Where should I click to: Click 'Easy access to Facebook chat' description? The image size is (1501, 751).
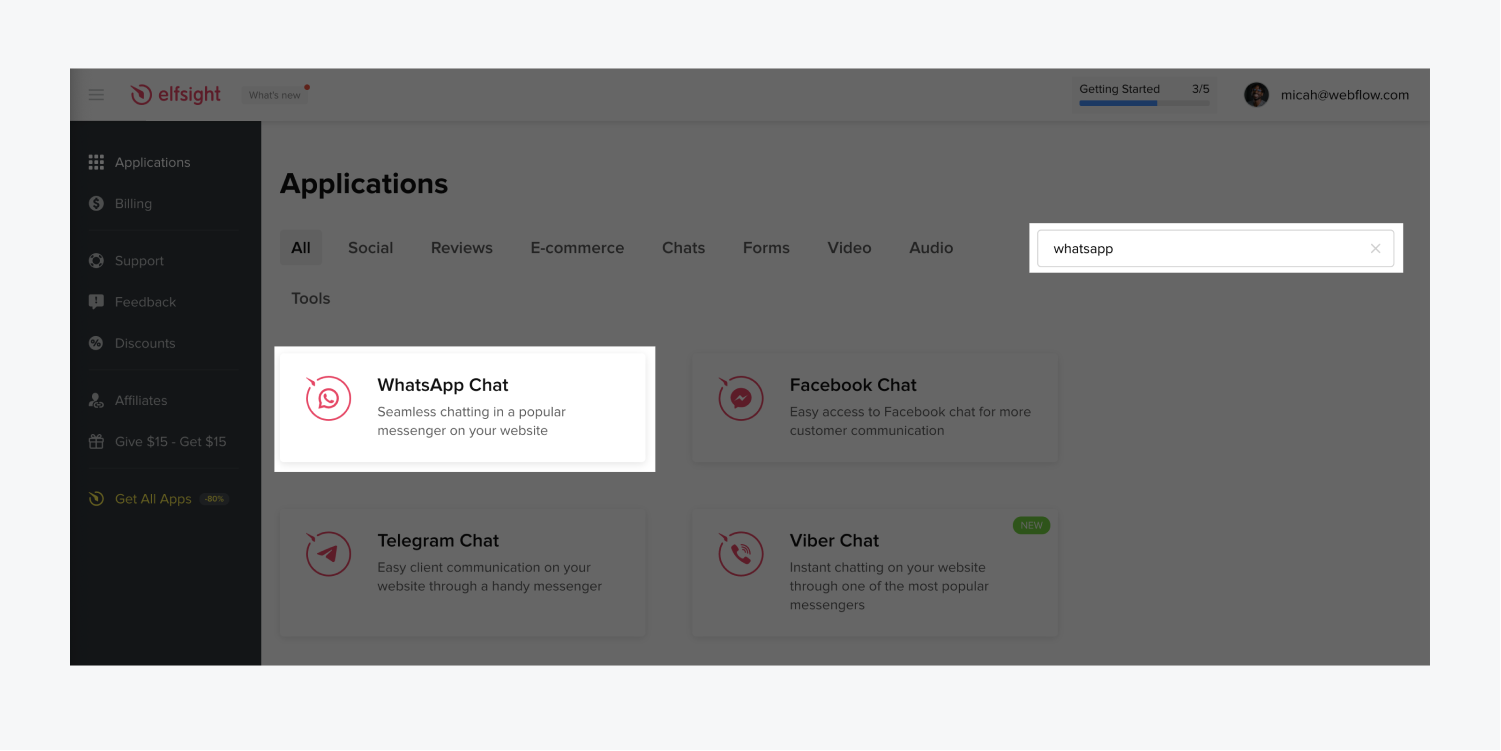click(x=910, y=421)
